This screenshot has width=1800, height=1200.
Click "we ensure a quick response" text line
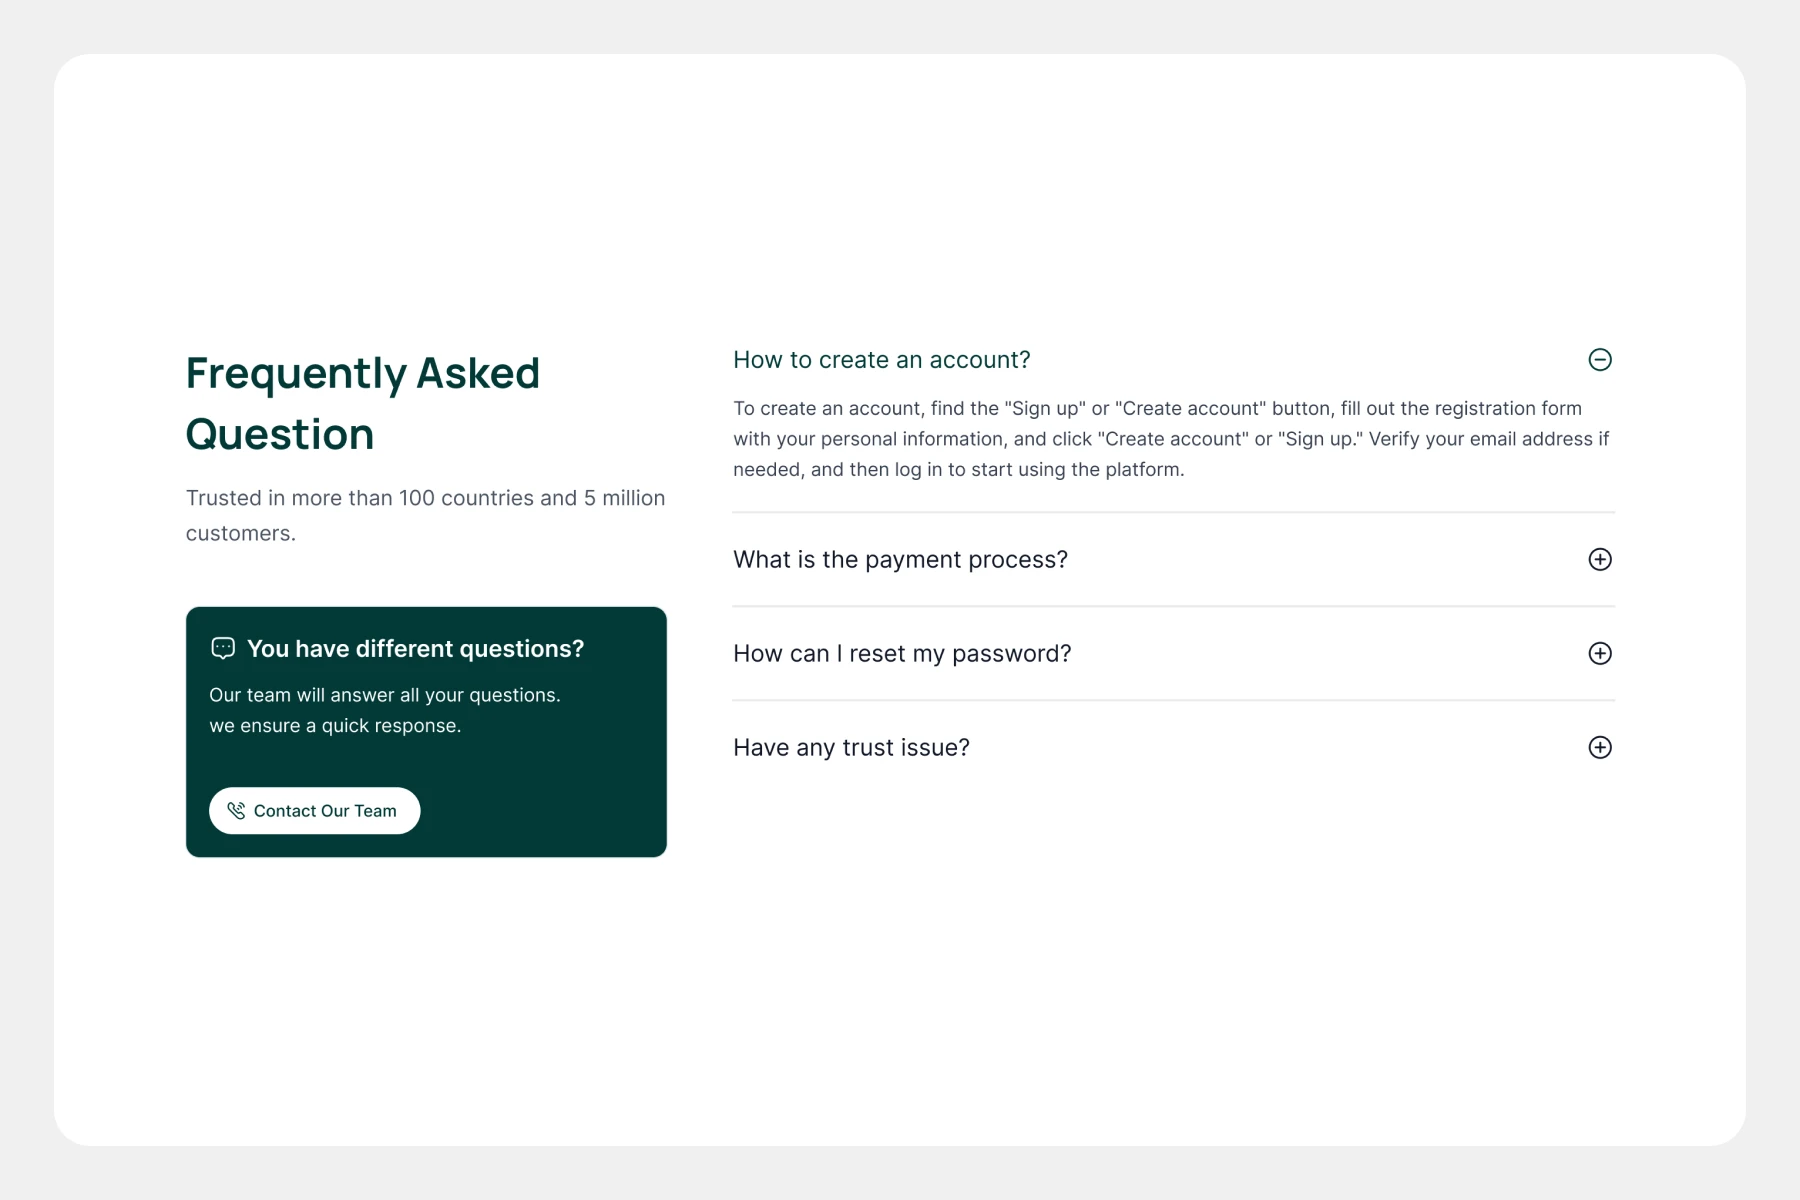pos(335,726)
